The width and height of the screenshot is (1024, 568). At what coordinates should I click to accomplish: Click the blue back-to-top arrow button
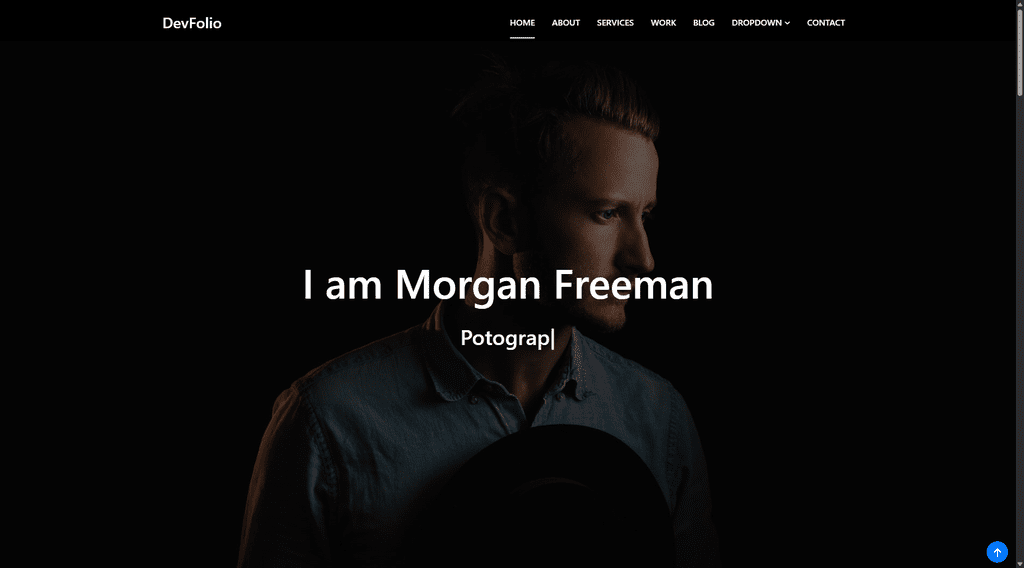tap(997, 552)
